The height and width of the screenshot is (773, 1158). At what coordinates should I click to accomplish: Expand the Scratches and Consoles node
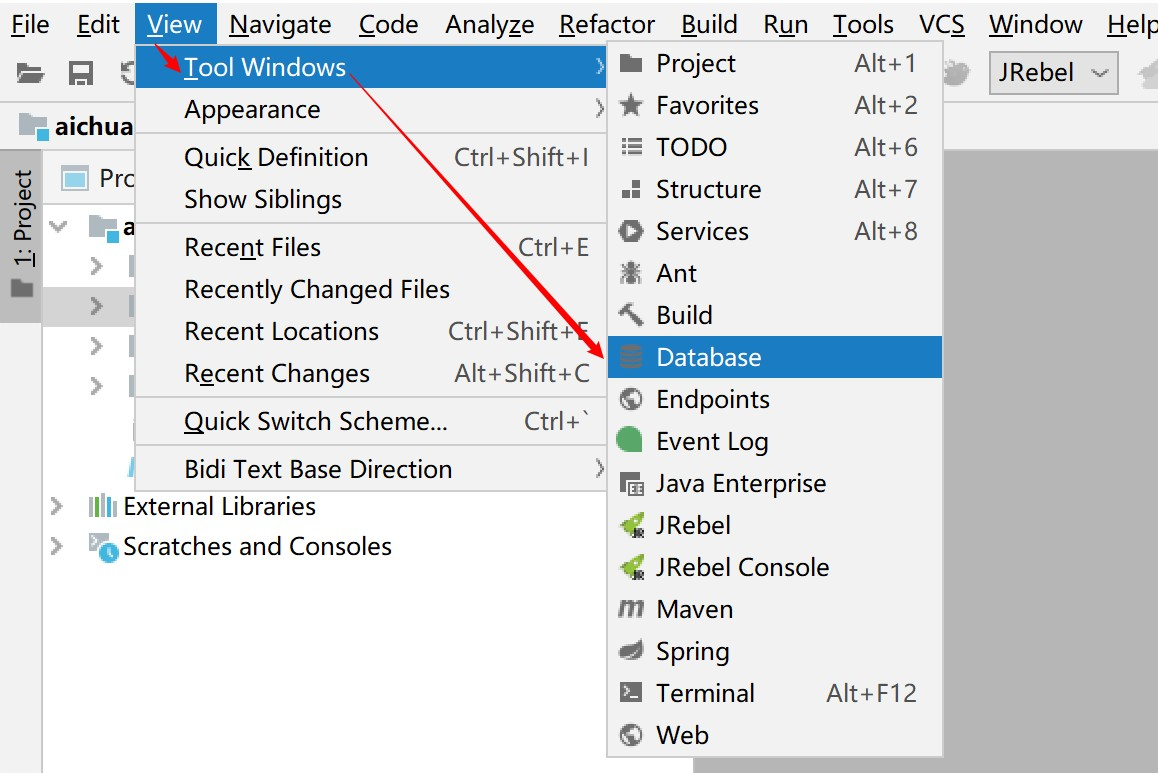point(57,547)
